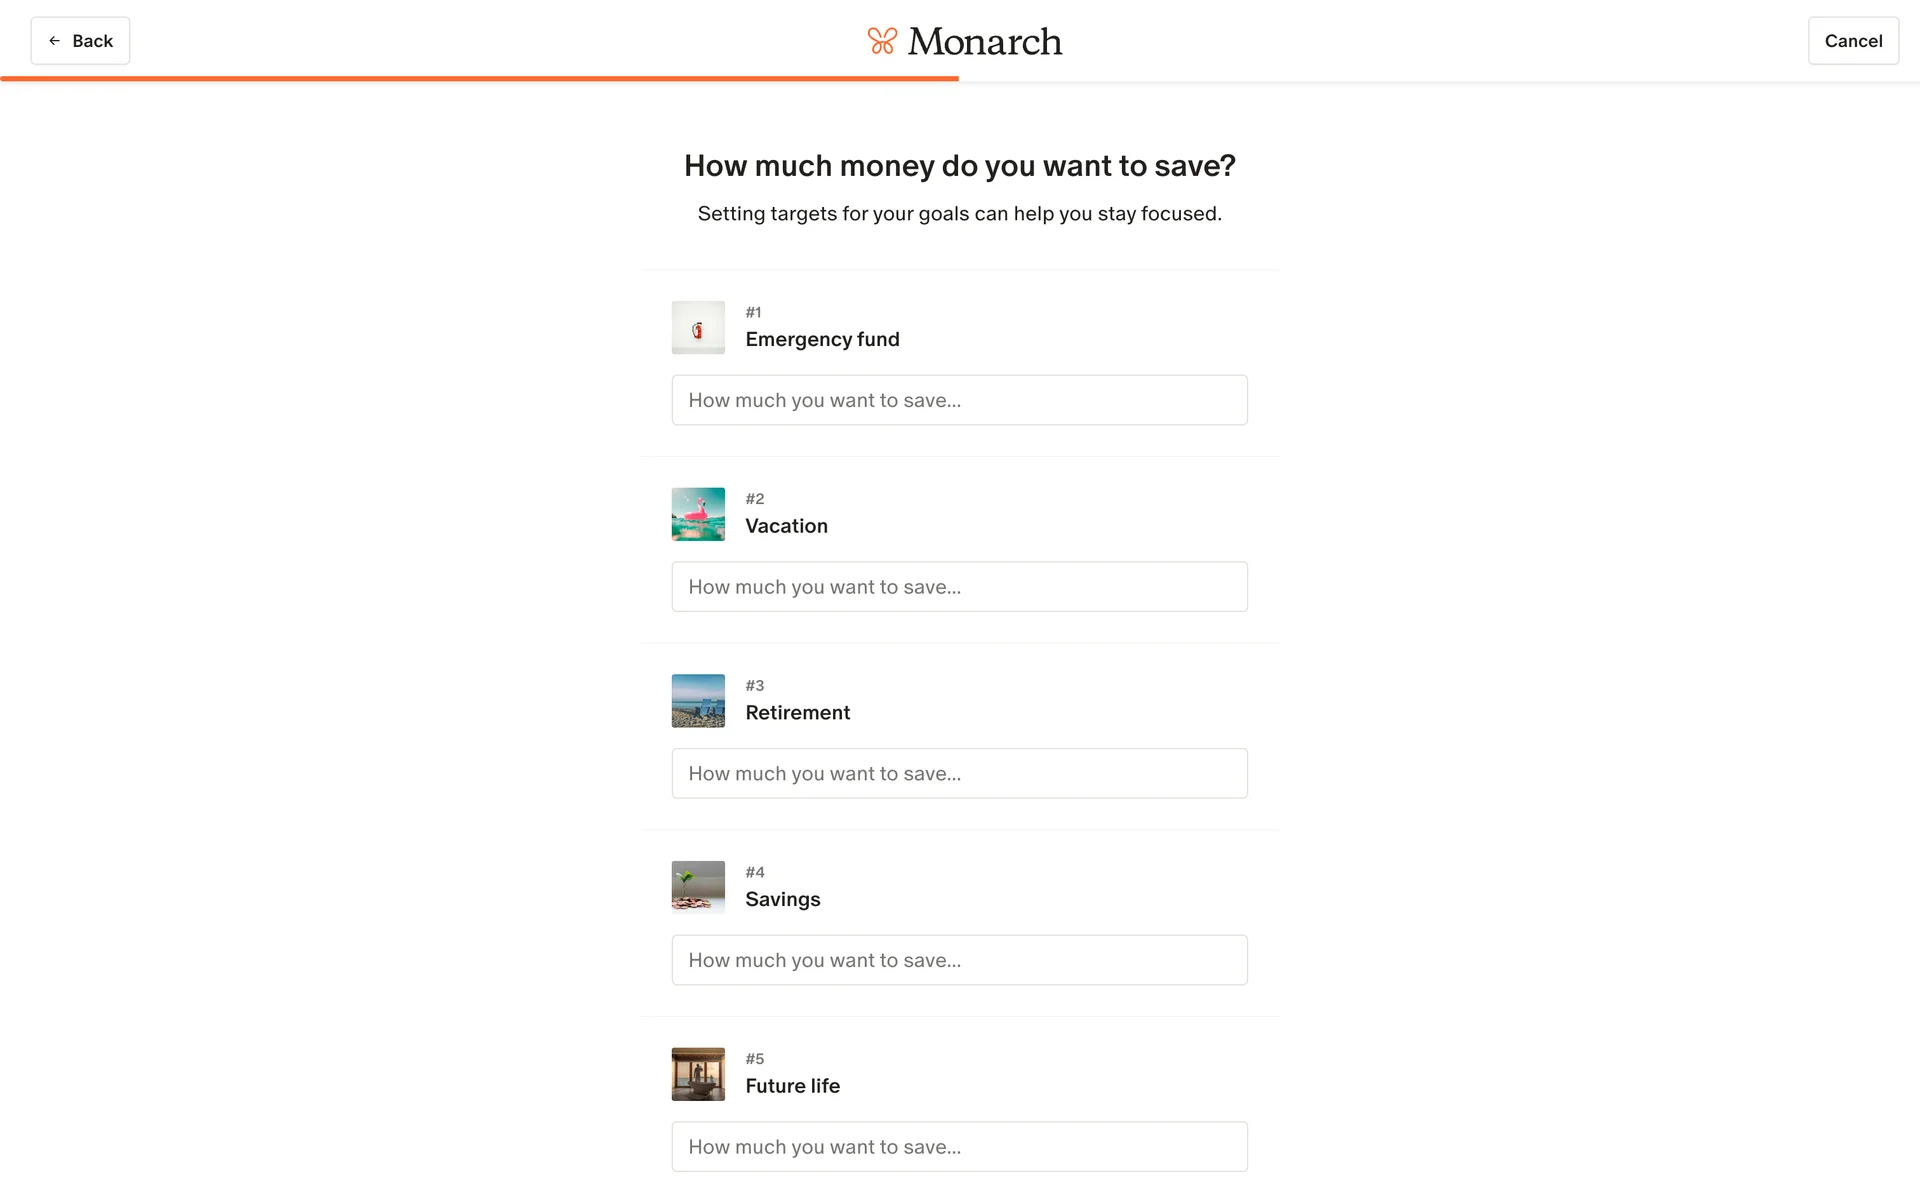Click the Savings goal amount input

(x=959, y=960)
